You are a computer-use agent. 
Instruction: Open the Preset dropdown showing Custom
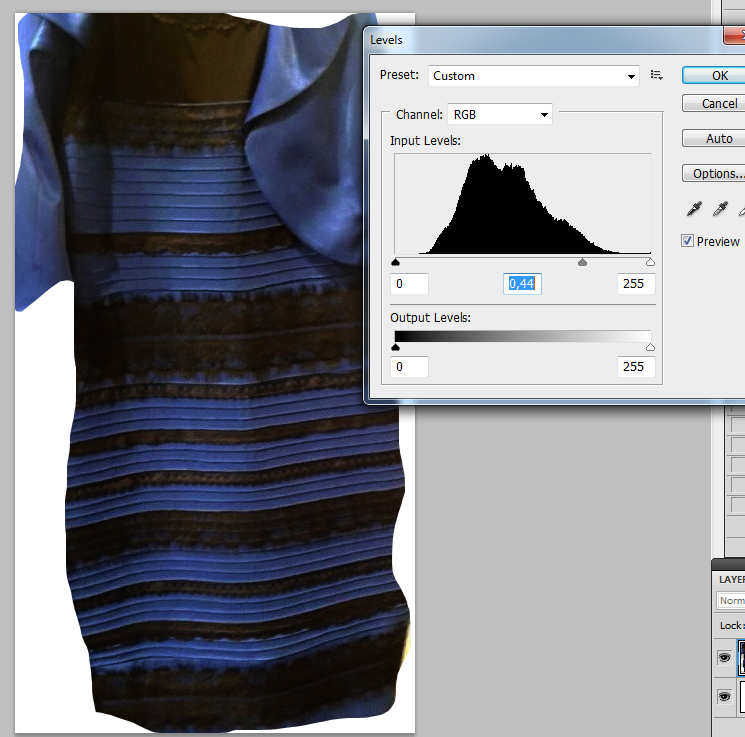(534, 76)
